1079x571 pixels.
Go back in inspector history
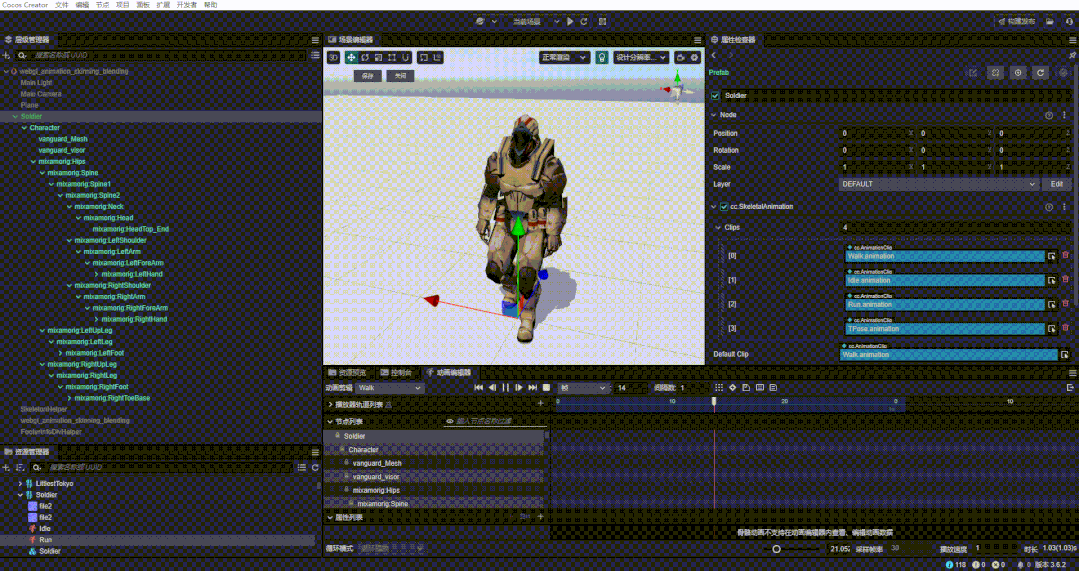click(714, 55)
